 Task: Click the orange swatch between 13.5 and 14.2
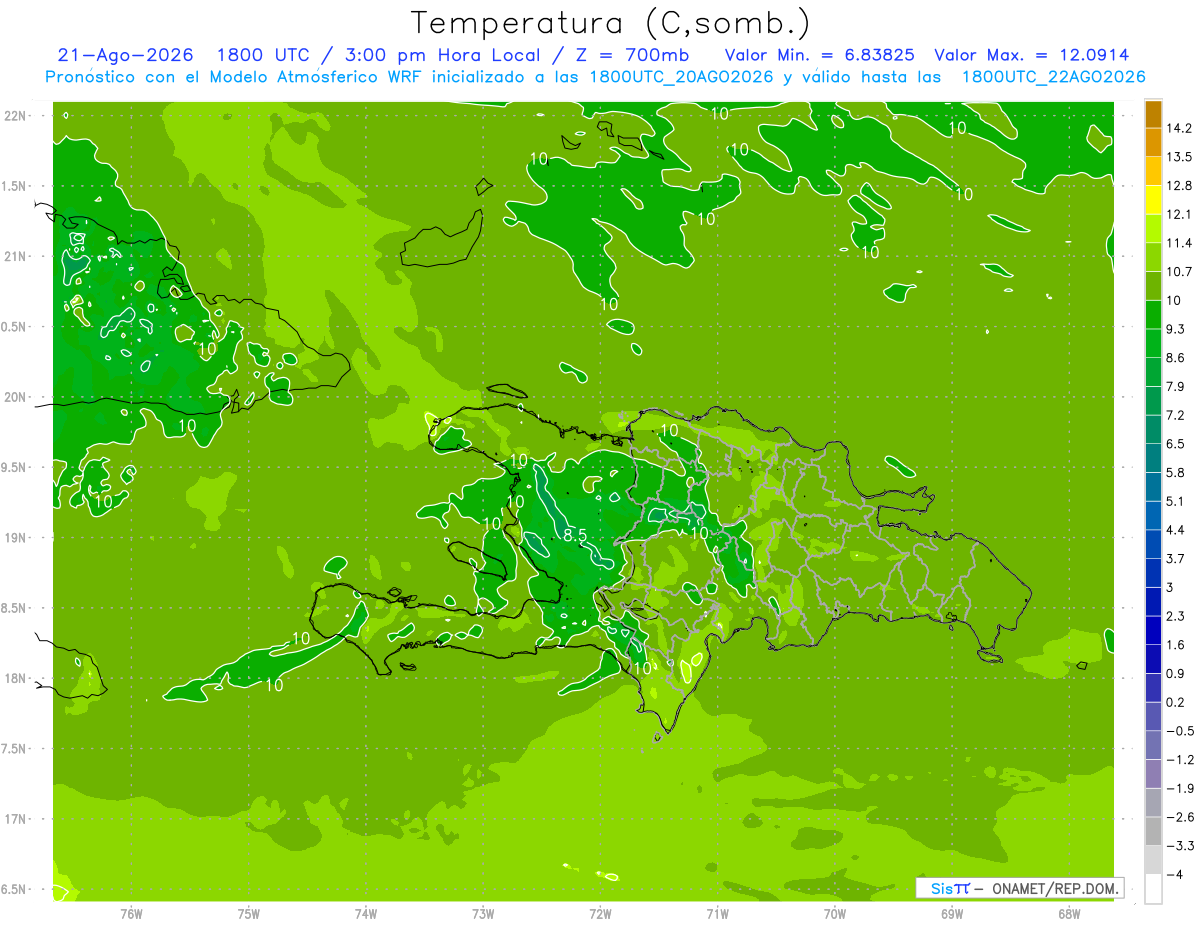1153,142
